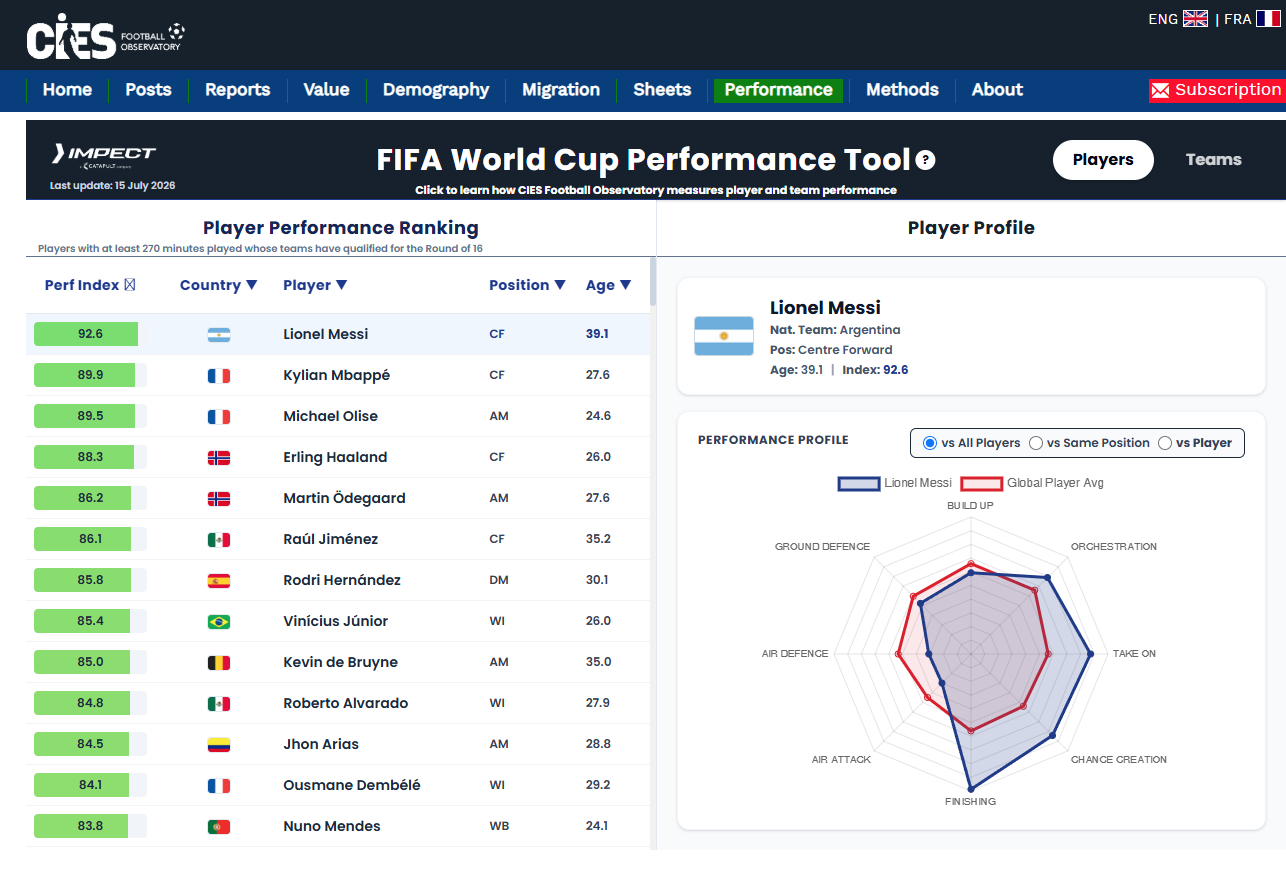Viewport: 1286px width, 875px height.
Task: Click the large Argentina flag in Player Profile
Action: pyautogui.click(x=724, y=336)
